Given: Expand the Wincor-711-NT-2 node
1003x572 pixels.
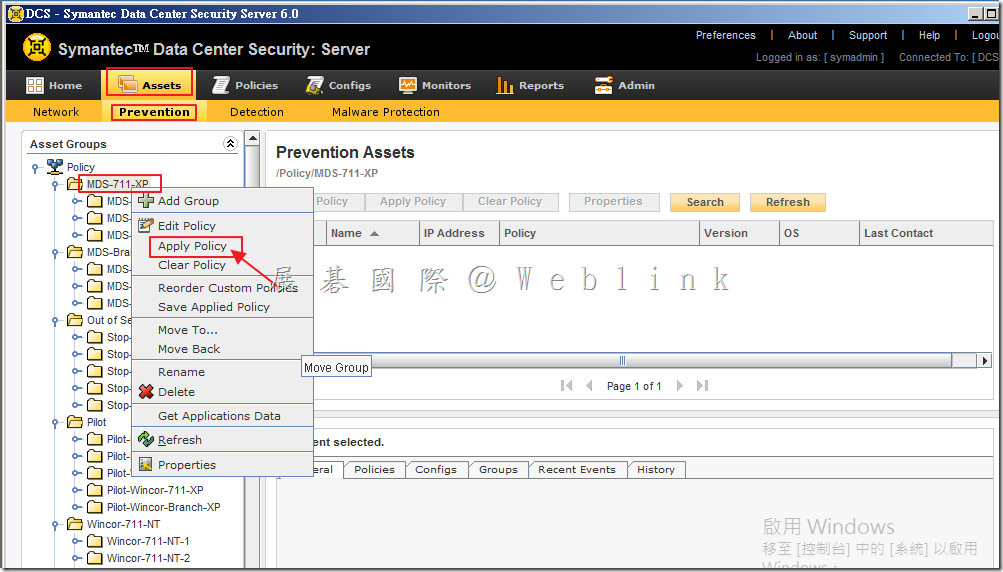Looking at the screenshot, I should pyautogui.click(x=75, y=559).
